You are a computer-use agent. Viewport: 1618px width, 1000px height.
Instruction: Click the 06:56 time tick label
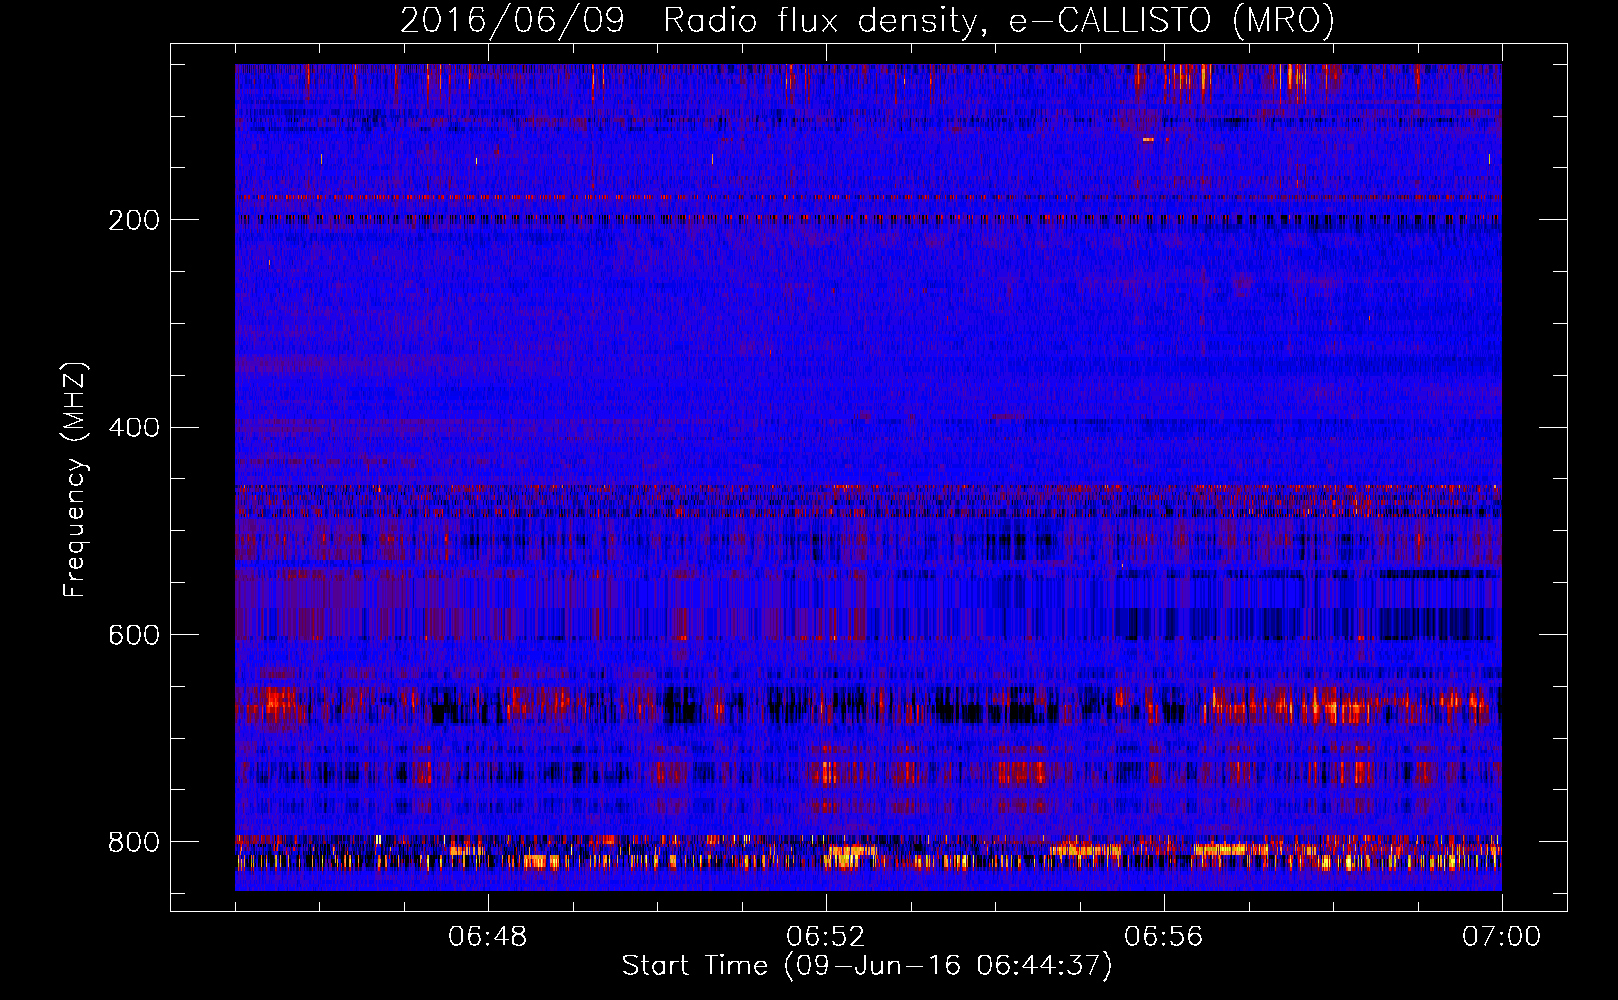[1163, 937]
